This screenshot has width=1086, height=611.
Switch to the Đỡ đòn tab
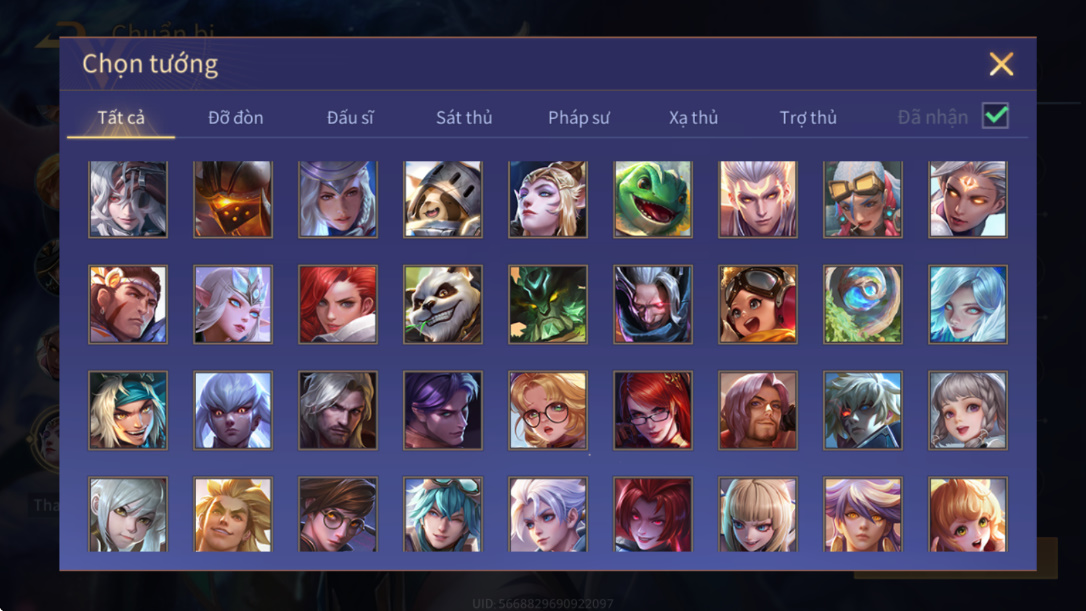(x=235, y=118)
